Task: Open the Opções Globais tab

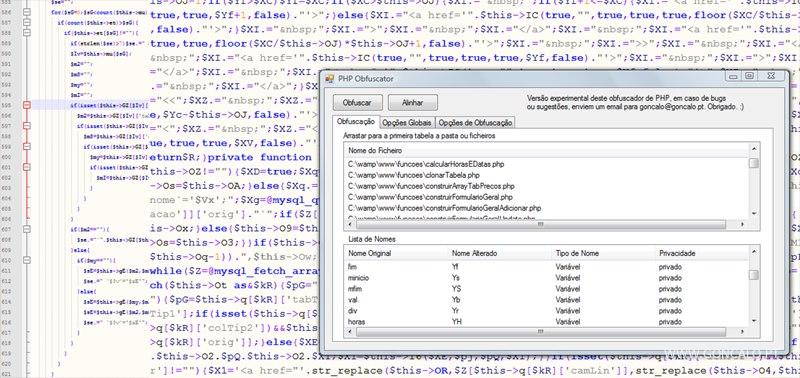Action: (x=407, y=123)
